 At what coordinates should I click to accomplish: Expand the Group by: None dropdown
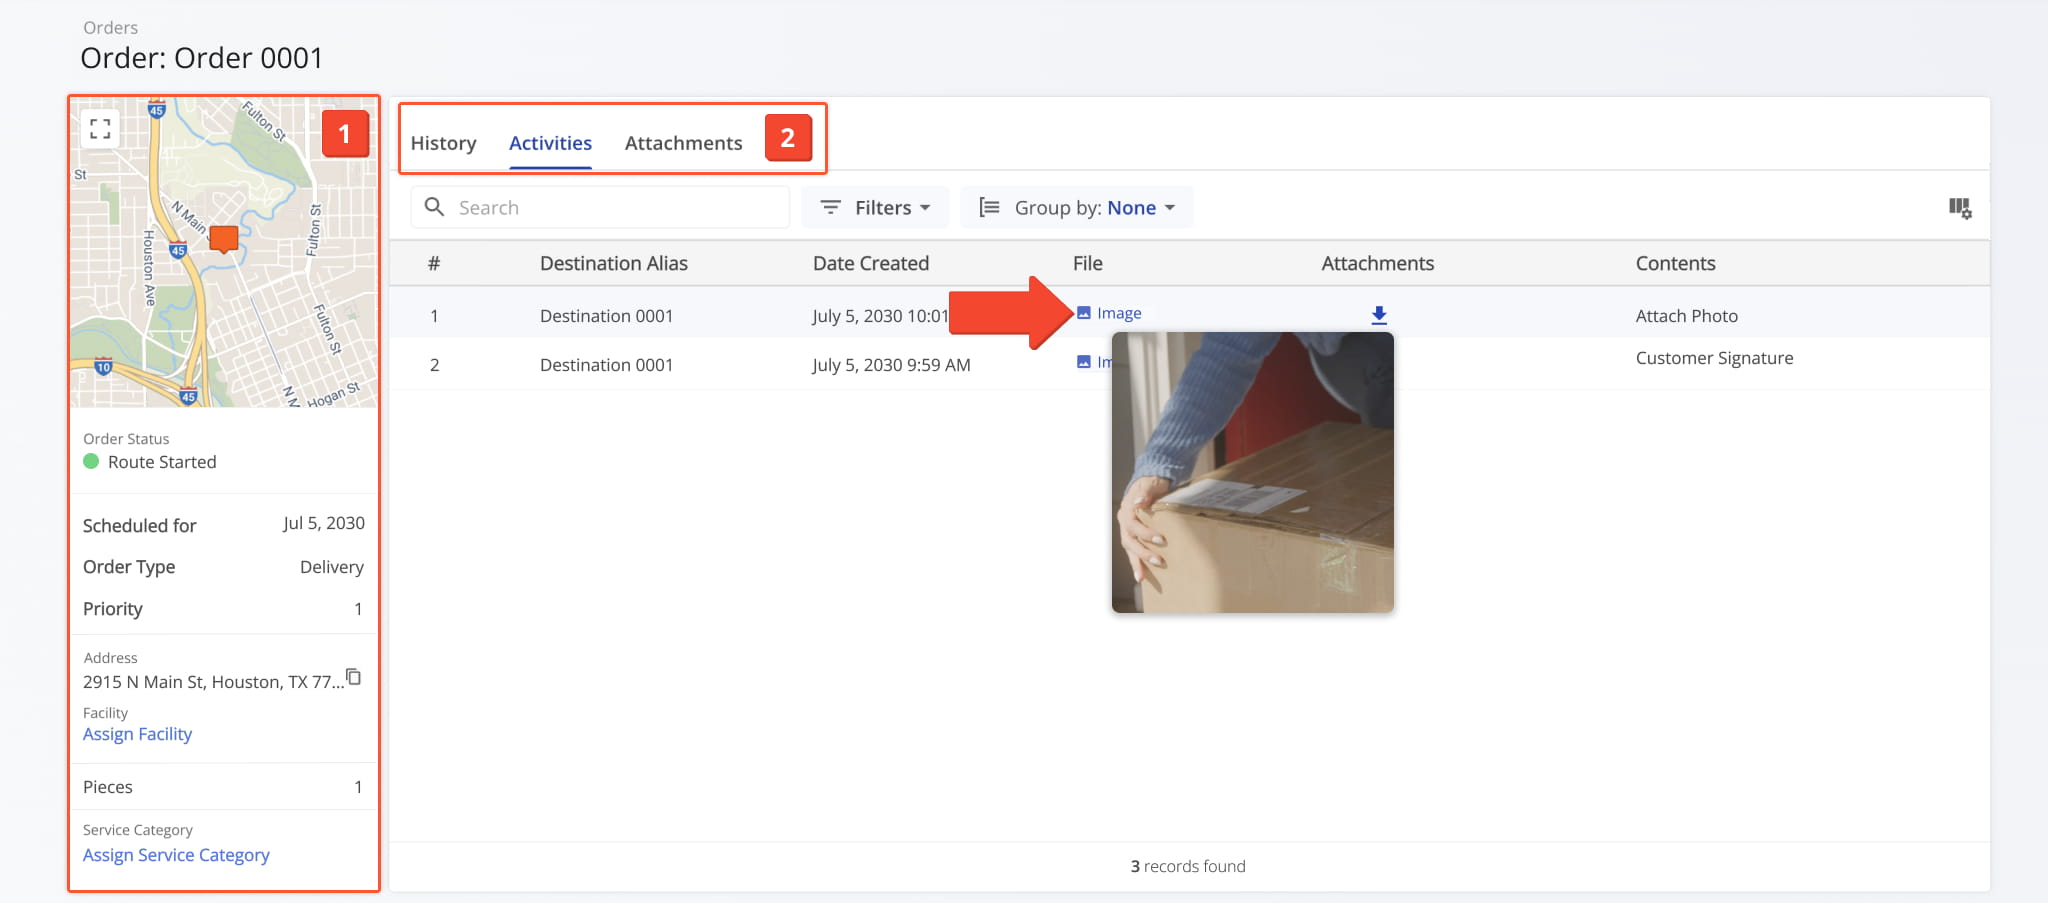coord(1077,207)
